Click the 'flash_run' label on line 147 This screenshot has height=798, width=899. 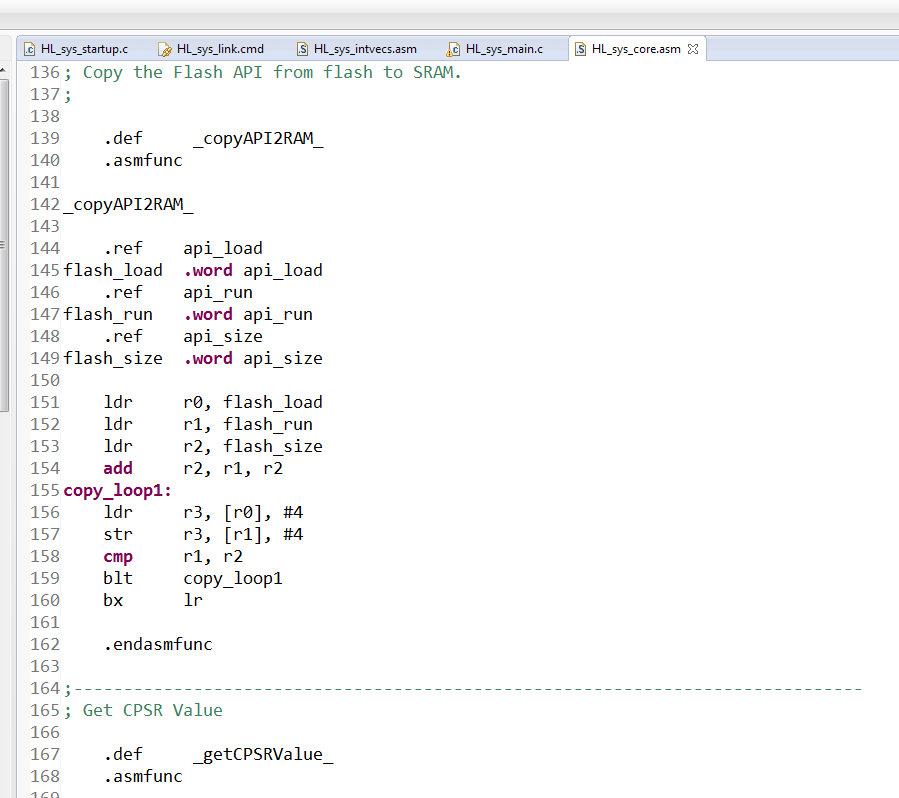pyautogui.click(x=108, y=315)
